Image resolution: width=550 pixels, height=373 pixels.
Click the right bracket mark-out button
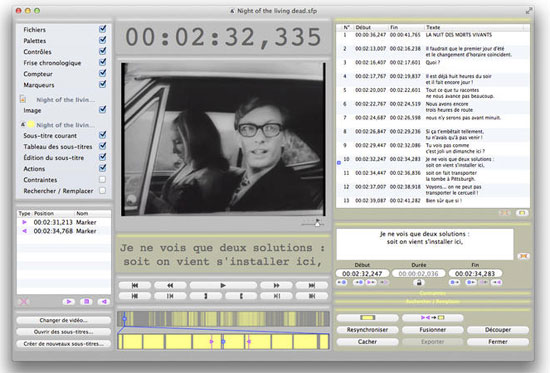(x=241, y=296)
